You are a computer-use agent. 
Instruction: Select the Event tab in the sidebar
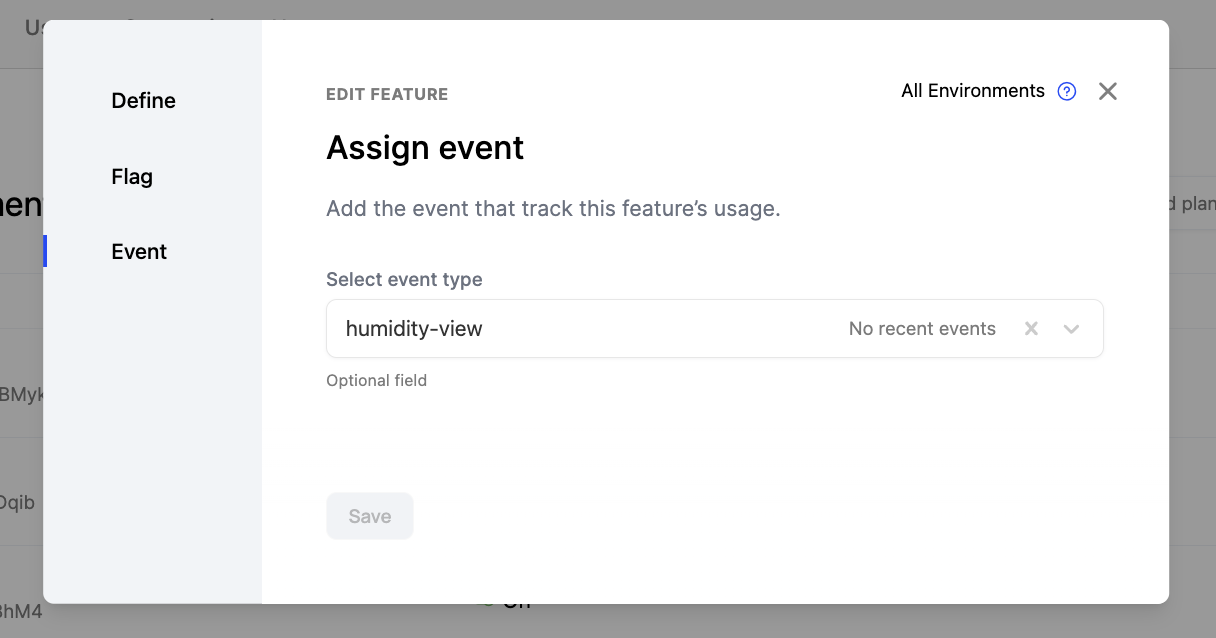click(138, 251)
